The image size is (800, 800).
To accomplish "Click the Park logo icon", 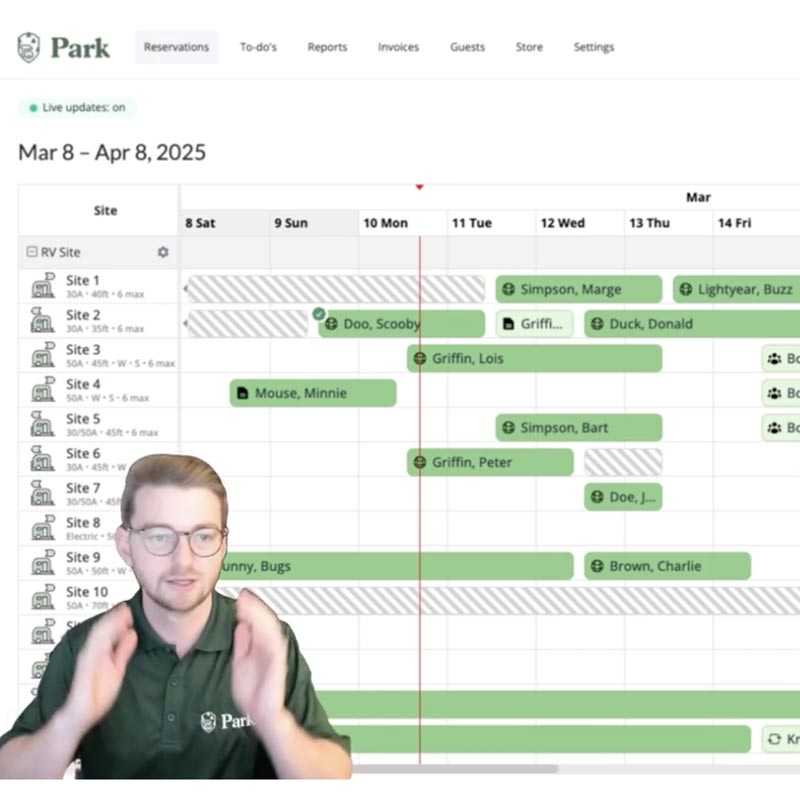I will click(x=29, y=47).
